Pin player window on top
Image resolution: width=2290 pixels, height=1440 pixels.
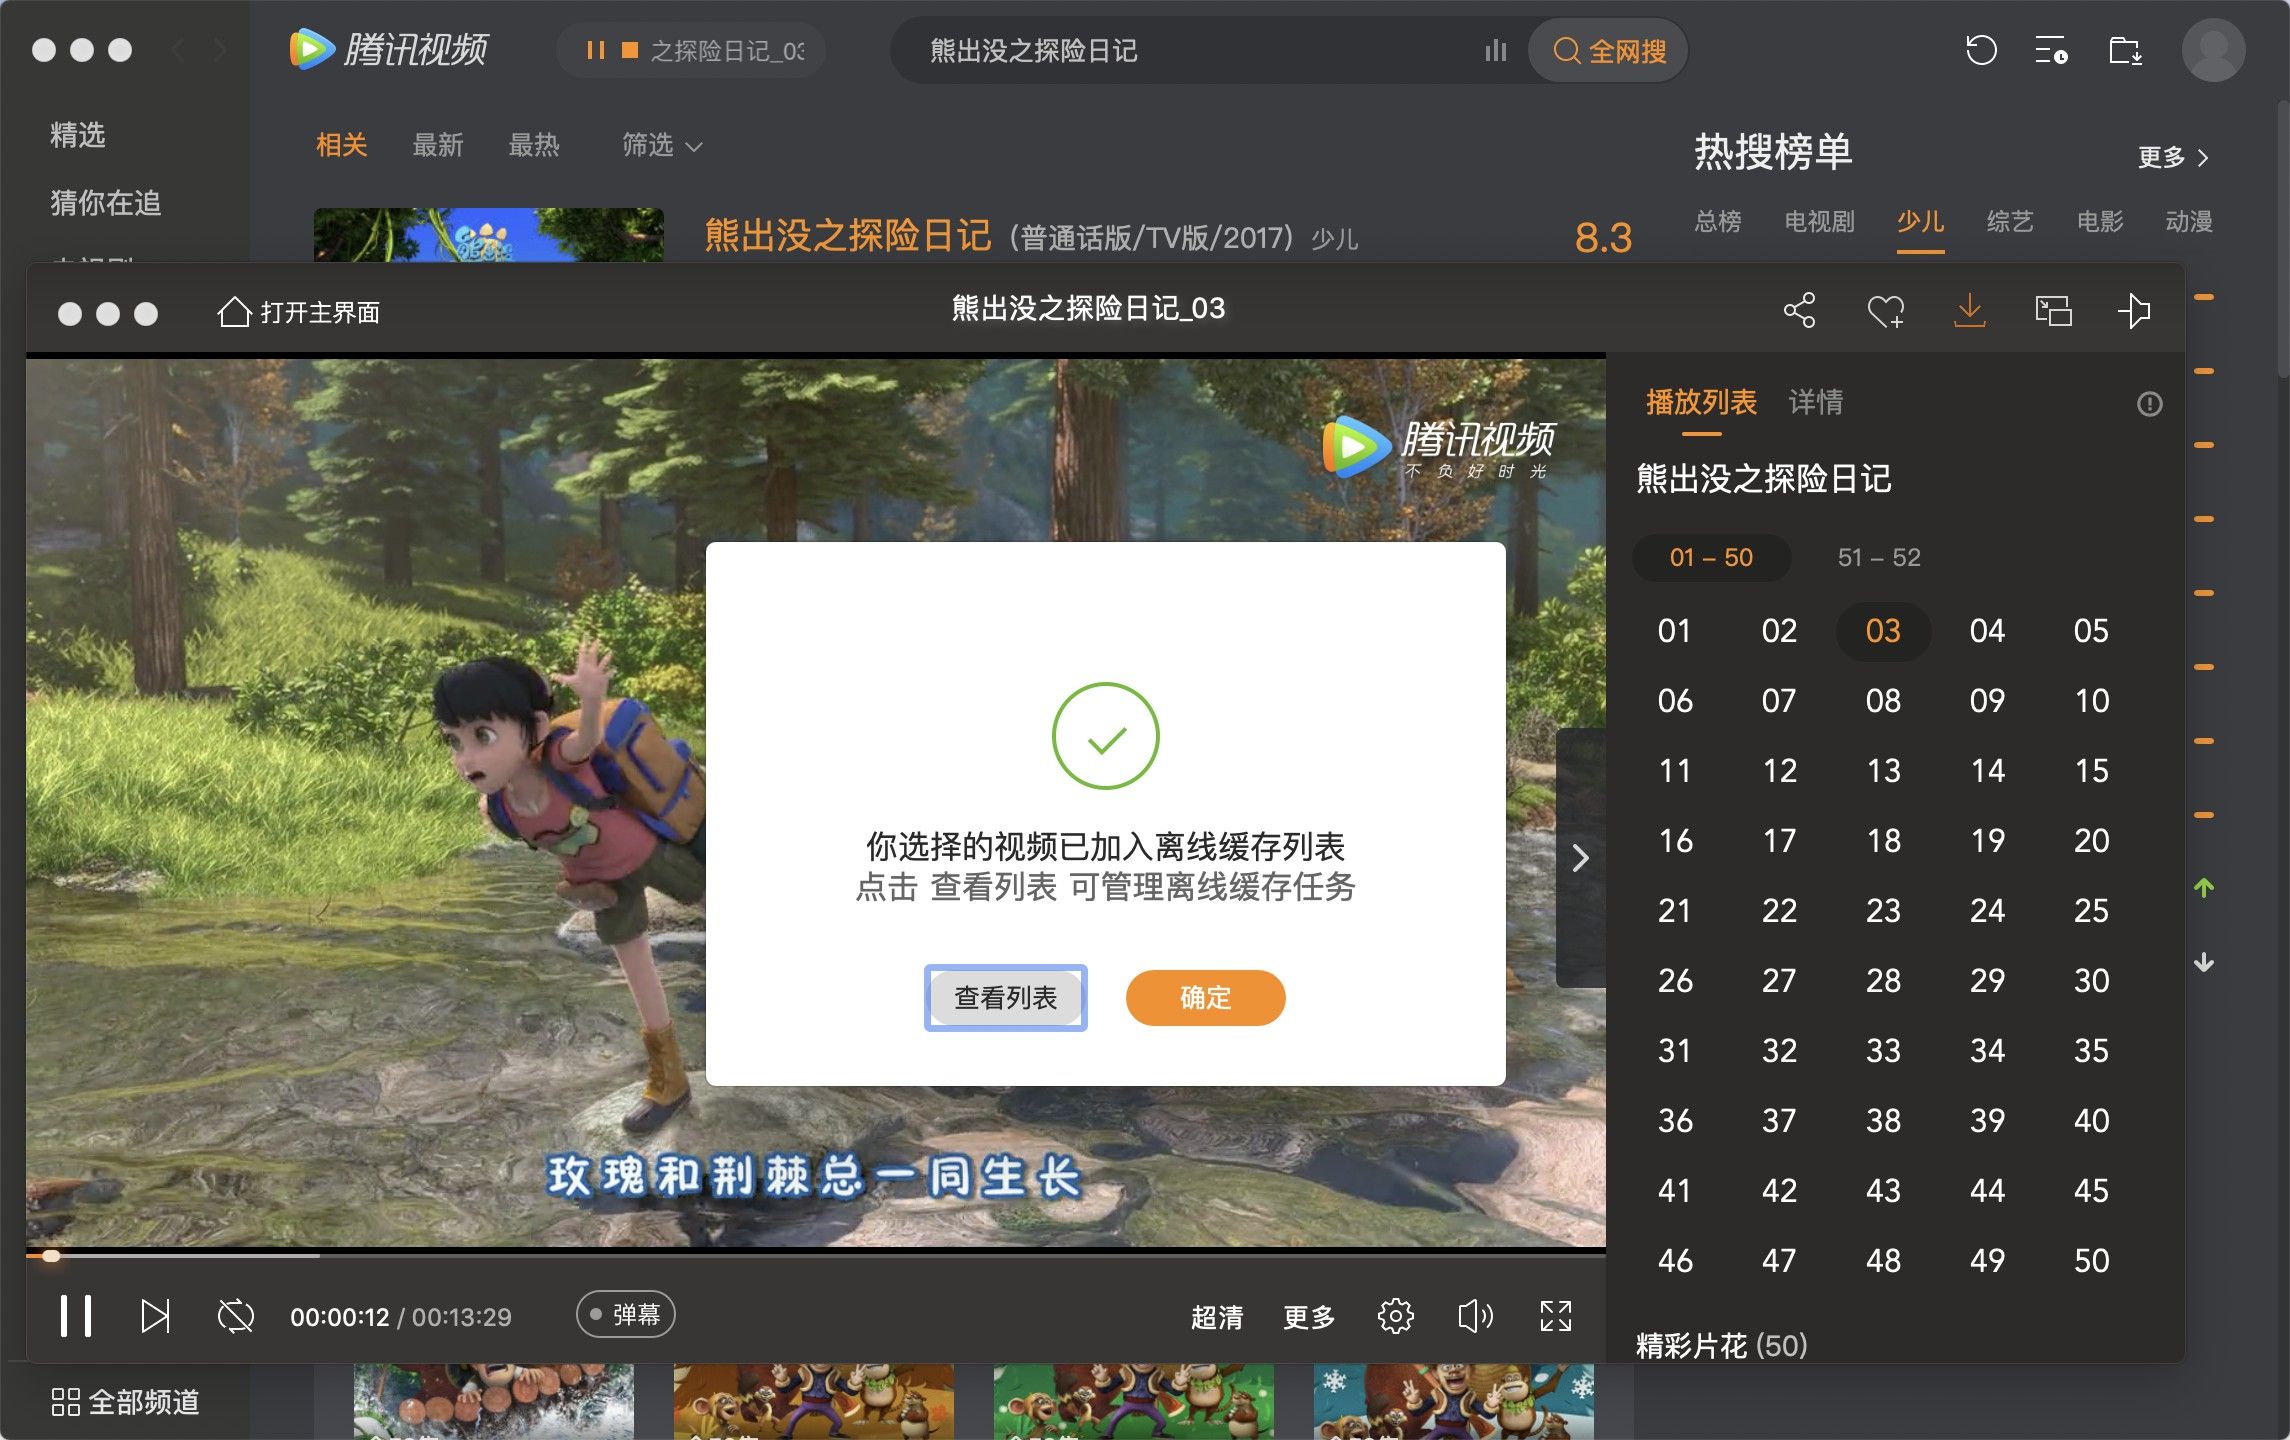coord(2134,311)
